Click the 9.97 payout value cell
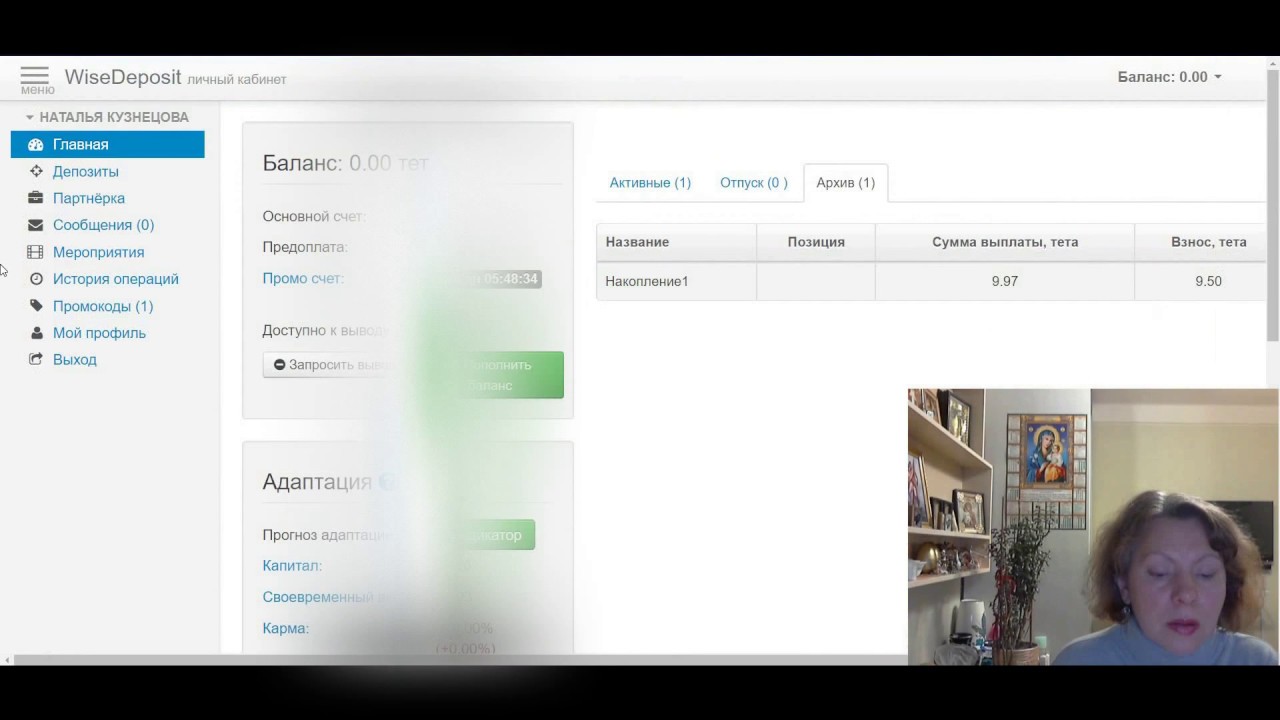Screen dimensions: 1280x720 pos(1005,281)
